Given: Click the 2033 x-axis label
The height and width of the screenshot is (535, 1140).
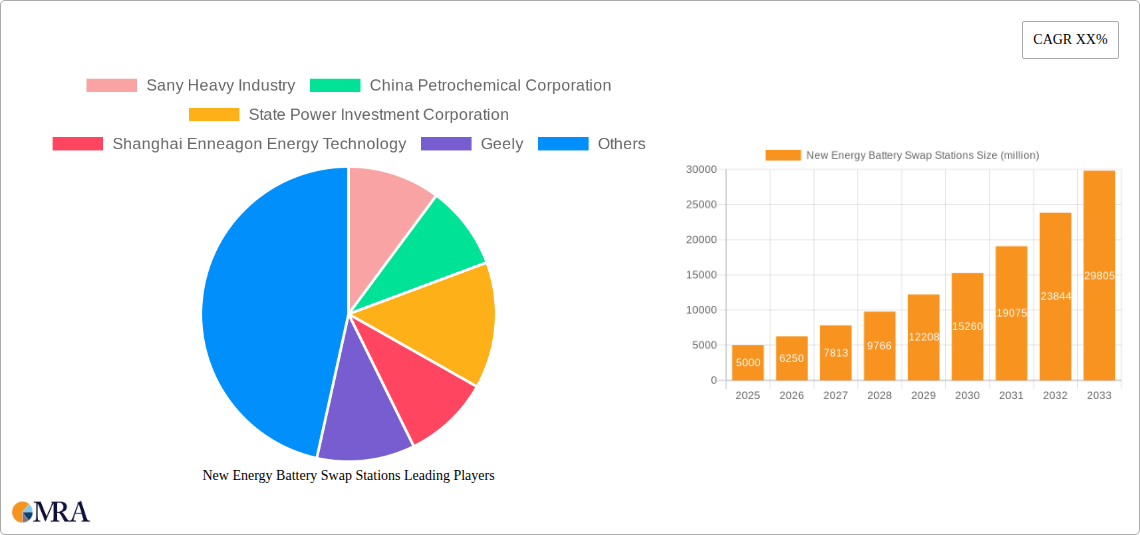Looking at the screenshot, I should [1099, 395].
